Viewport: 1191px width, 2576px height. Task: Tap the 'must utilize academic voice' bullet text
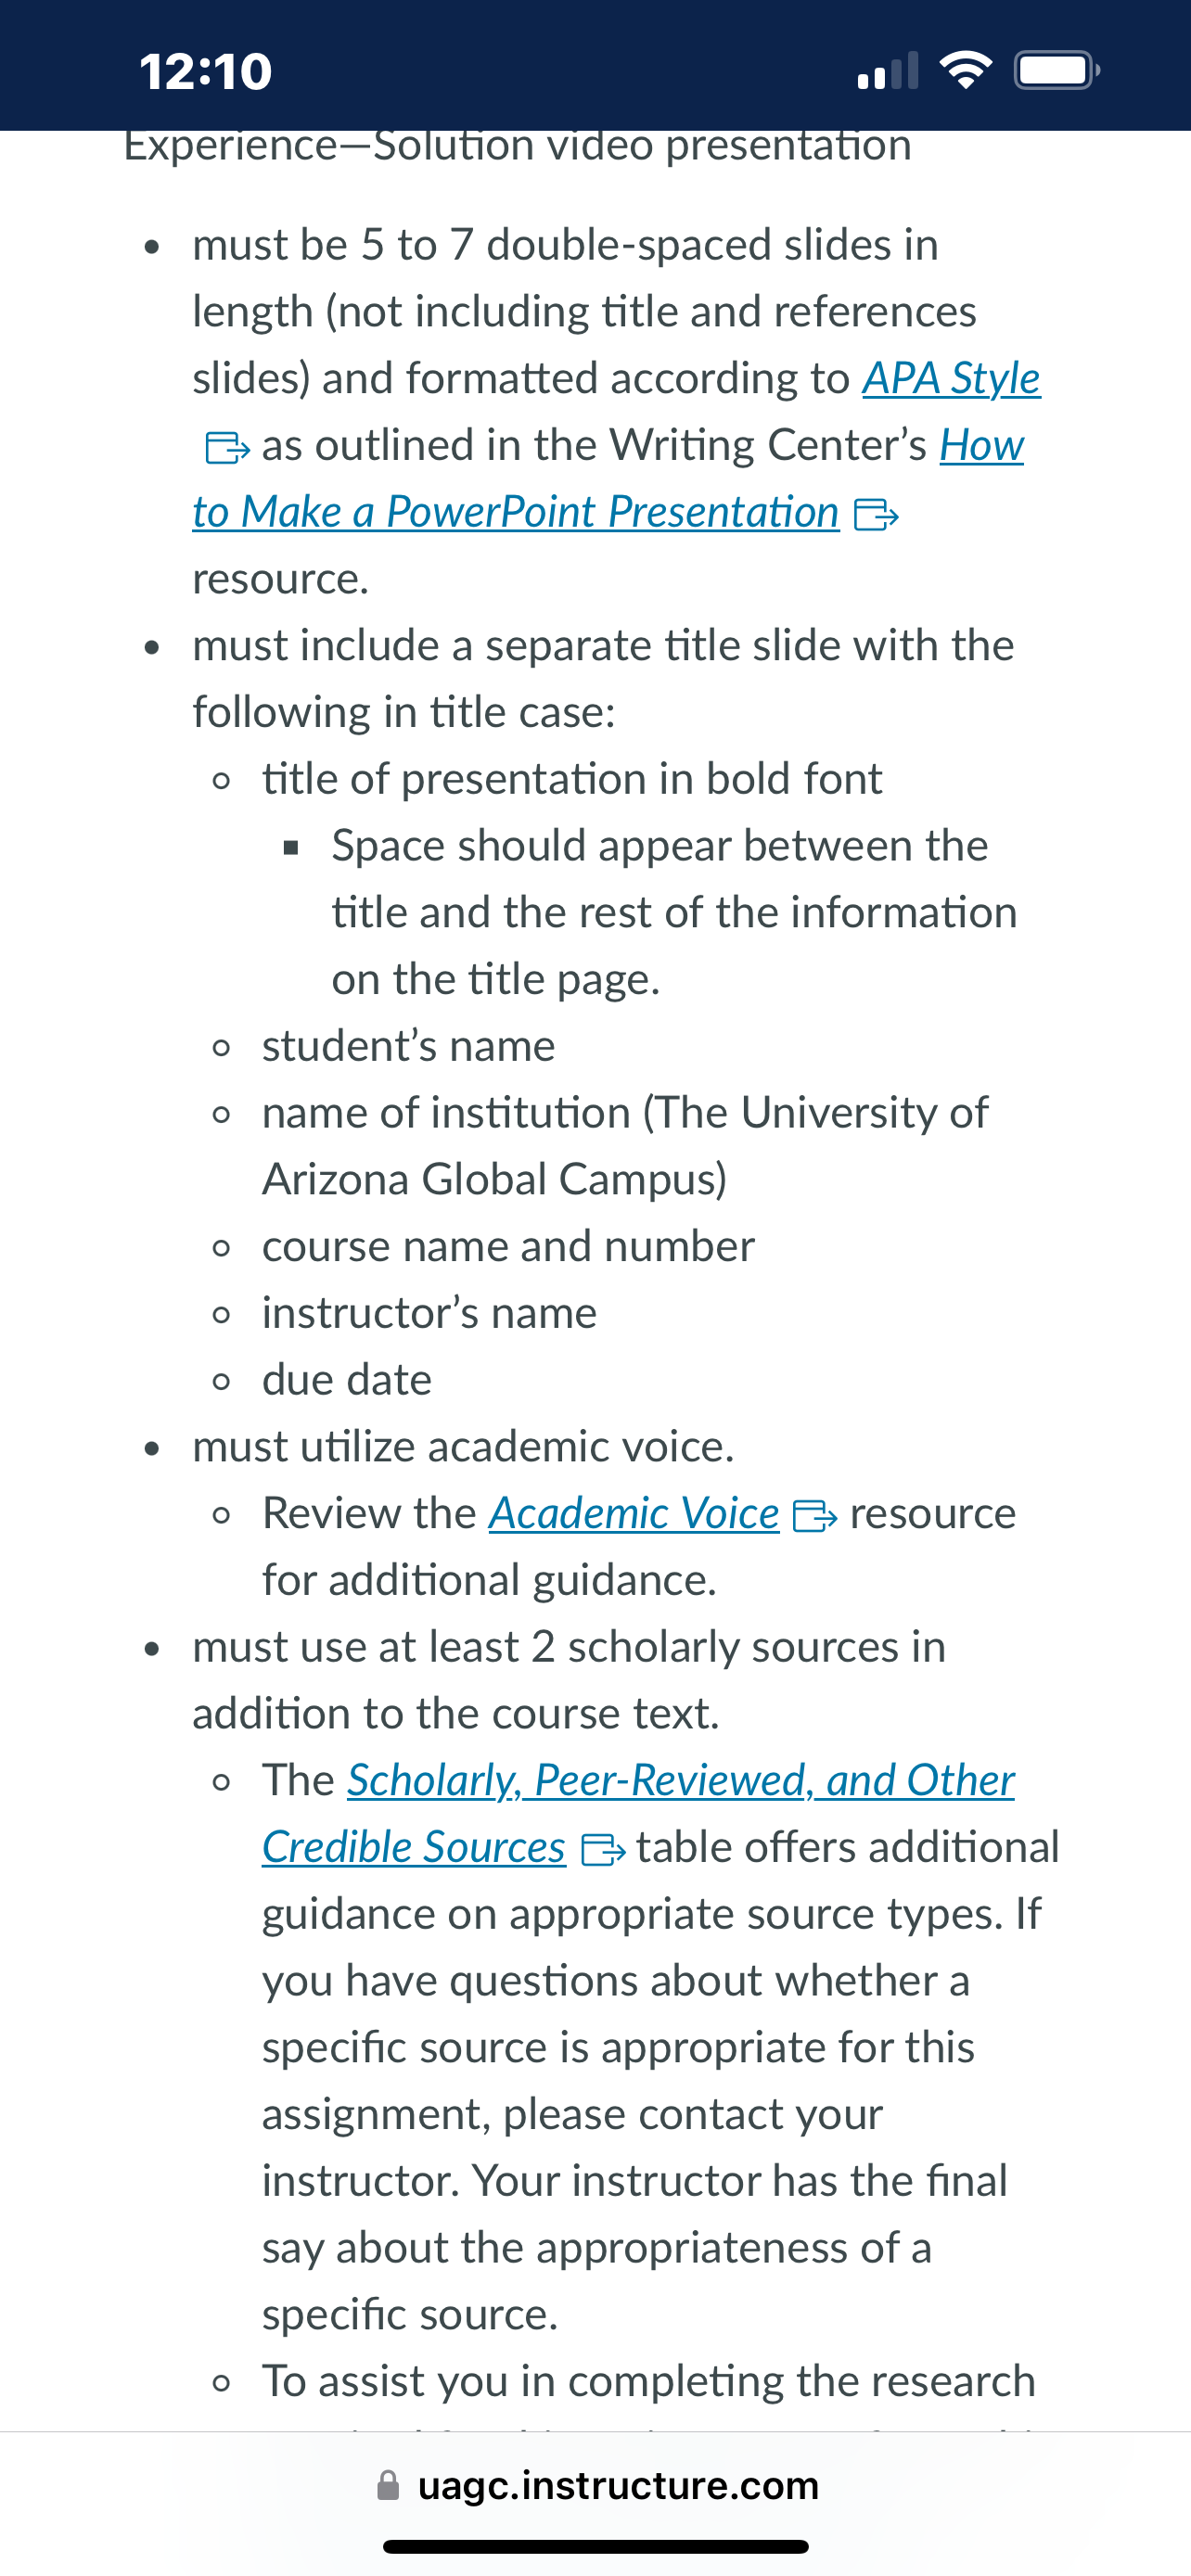463,1447
